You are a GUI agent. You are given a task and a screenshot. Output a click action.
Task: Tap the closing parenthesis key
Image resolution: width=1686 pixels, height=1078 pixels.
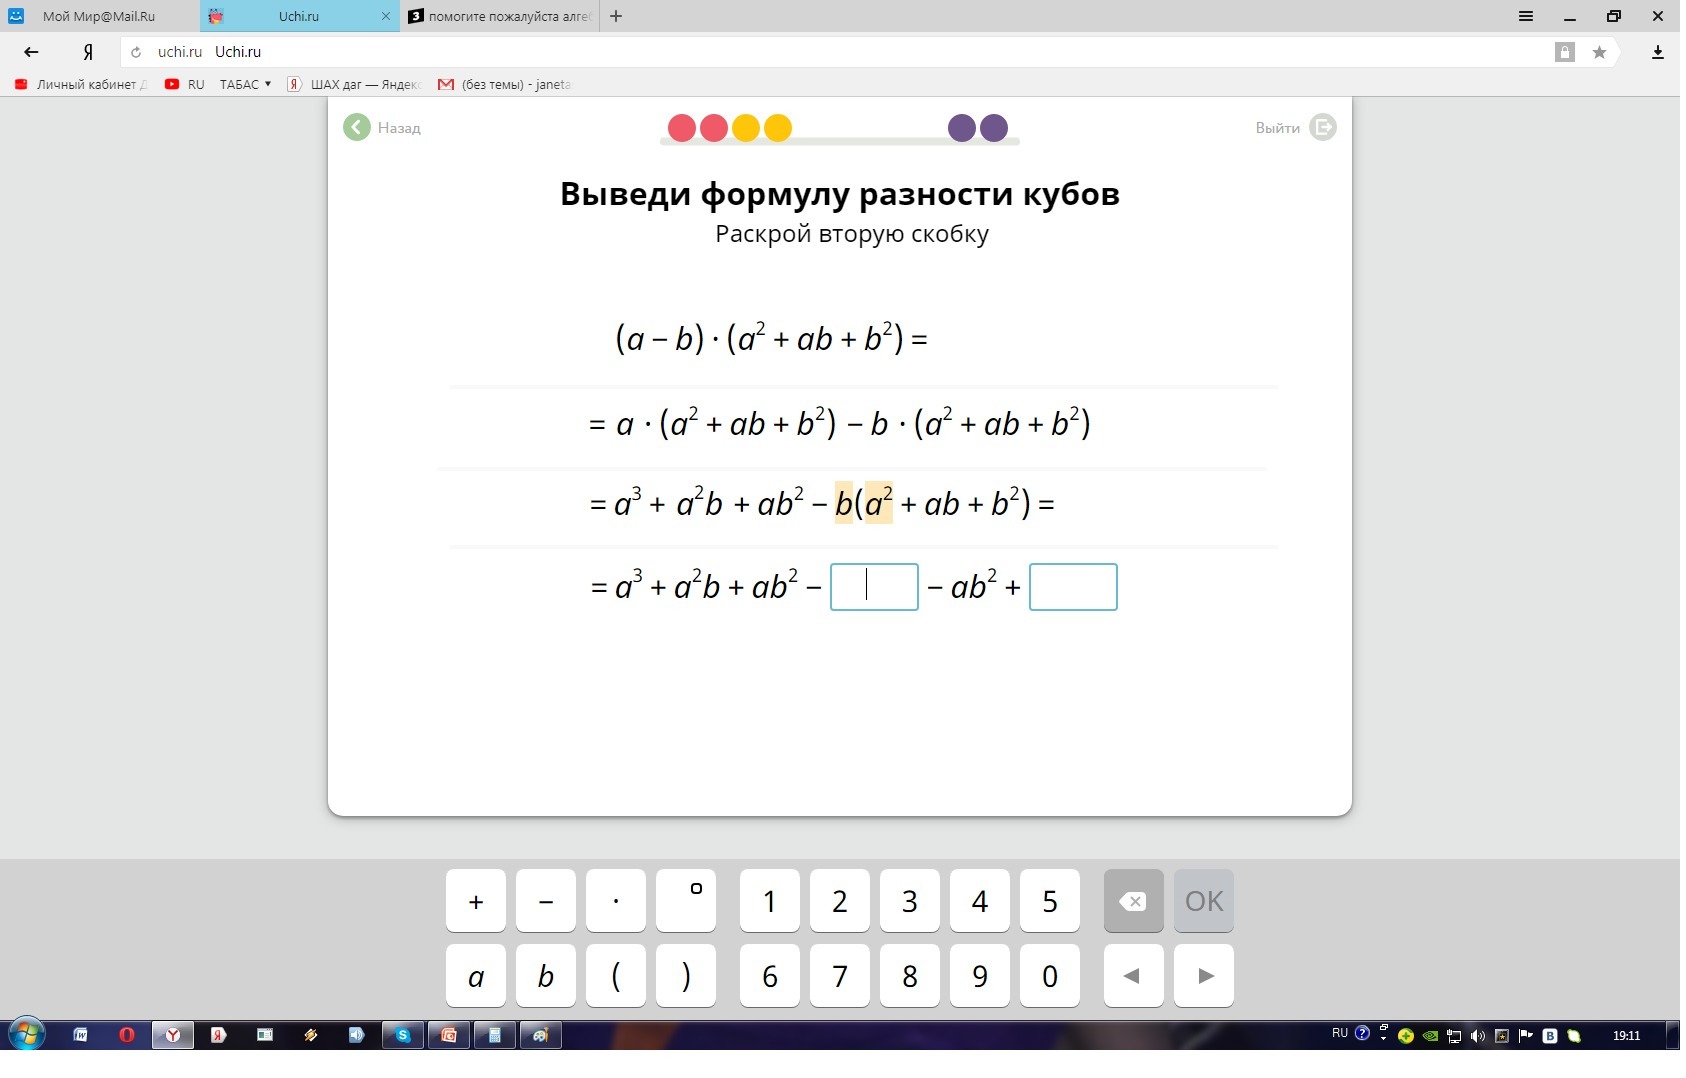click(x=686, y=975)
